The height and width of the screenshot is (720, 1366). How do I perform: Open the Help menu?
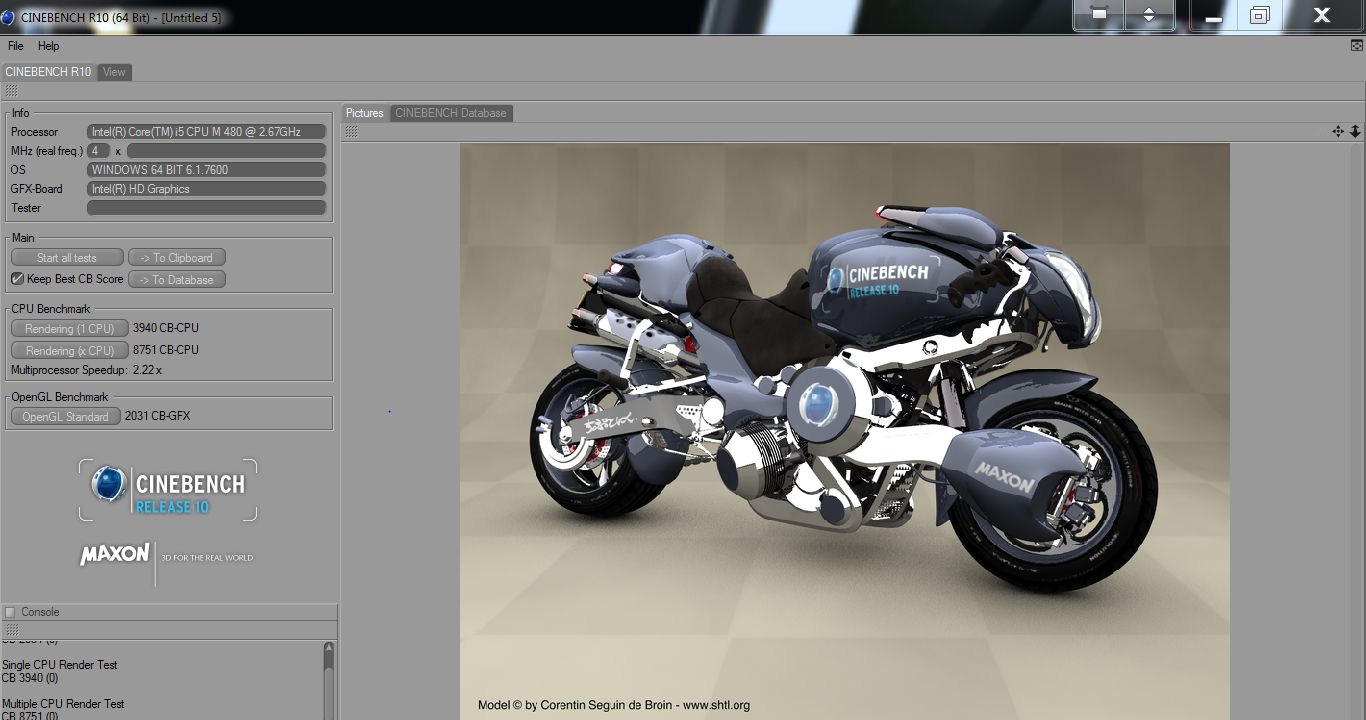tap(49, 46)
